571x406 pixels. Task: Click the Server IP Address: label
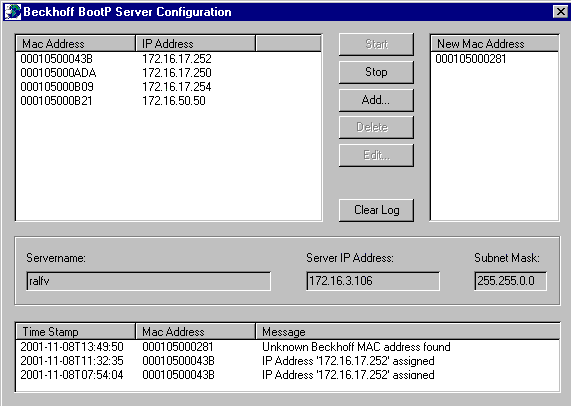(x=350, y=258)
